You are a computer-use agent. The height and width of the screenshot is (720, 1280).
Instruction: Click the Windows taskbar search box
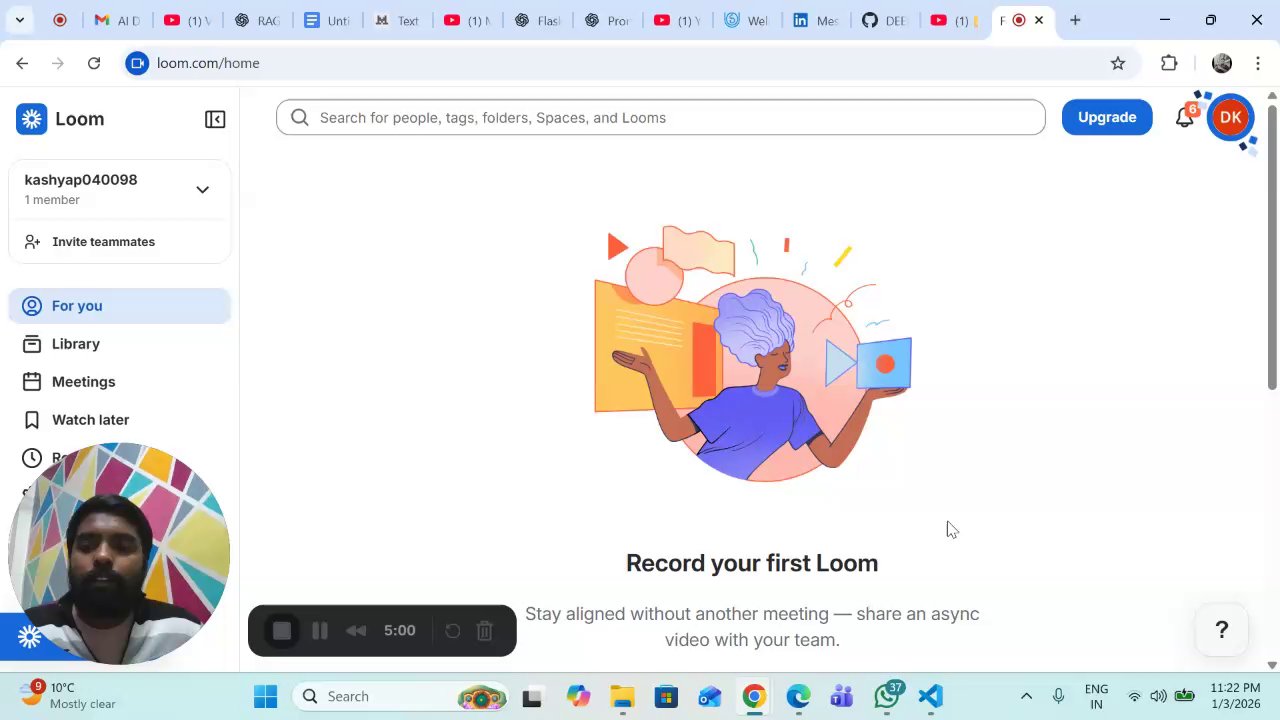click(400, 696)
